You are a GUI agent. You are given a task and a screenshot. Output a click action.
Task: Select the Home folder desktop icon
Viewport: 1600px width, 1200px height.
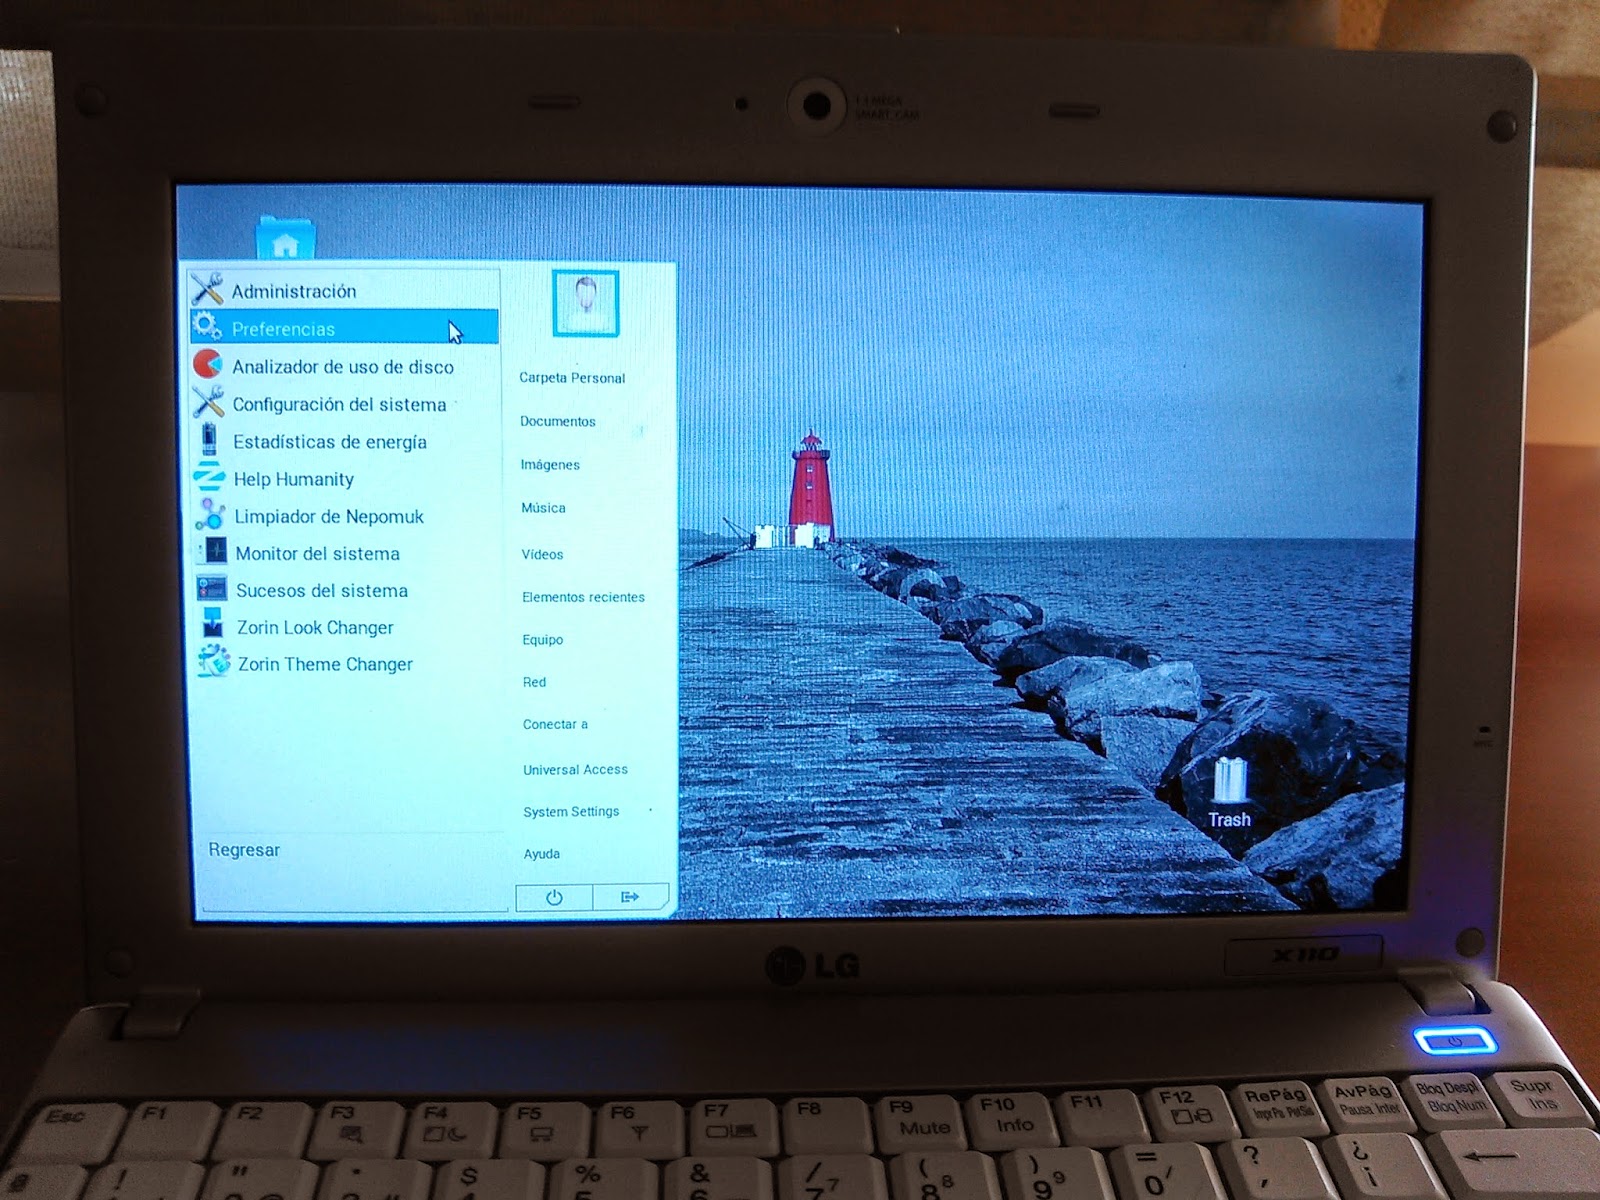click(x=285, y=238)
